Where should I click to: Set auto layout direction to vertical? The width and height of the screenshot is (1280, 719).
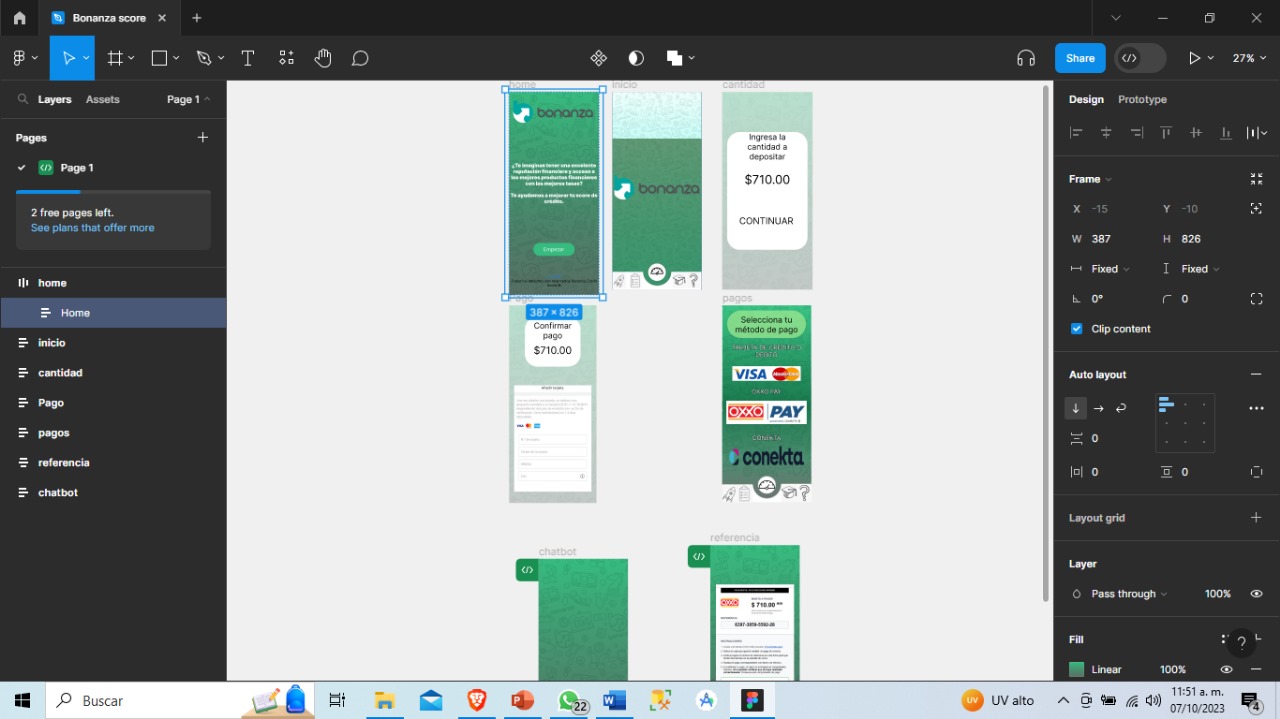1076,408
